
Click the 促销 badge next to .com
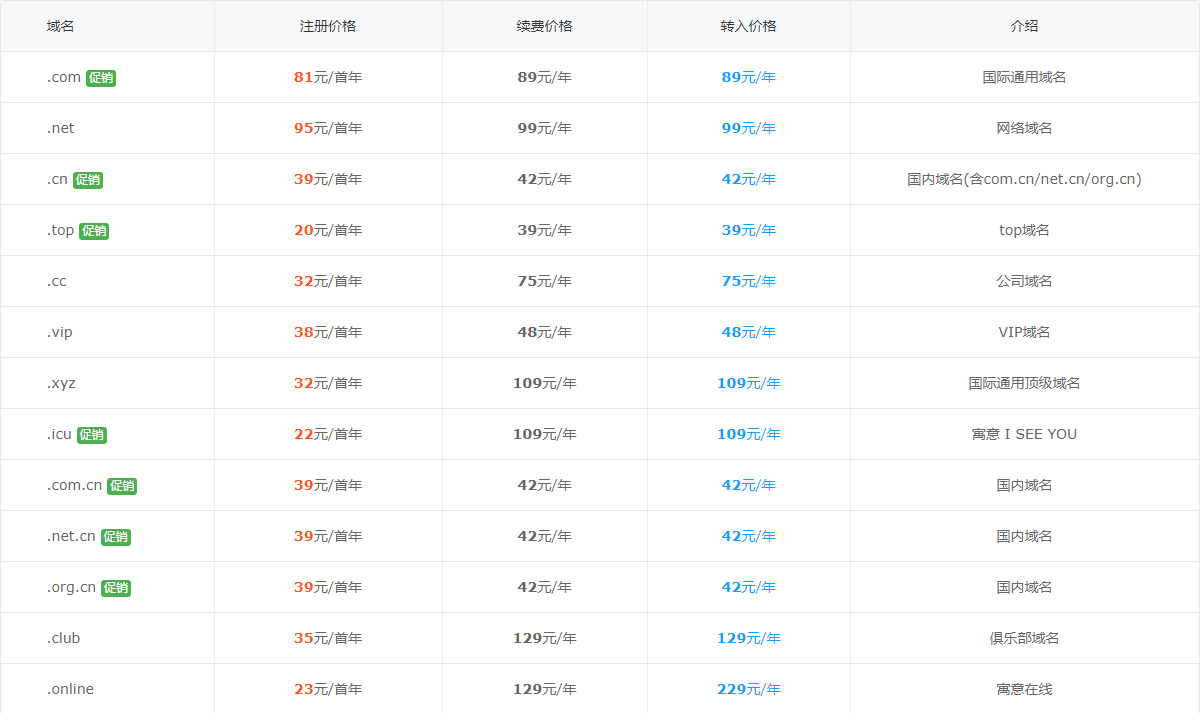click(x=101, y=78)
